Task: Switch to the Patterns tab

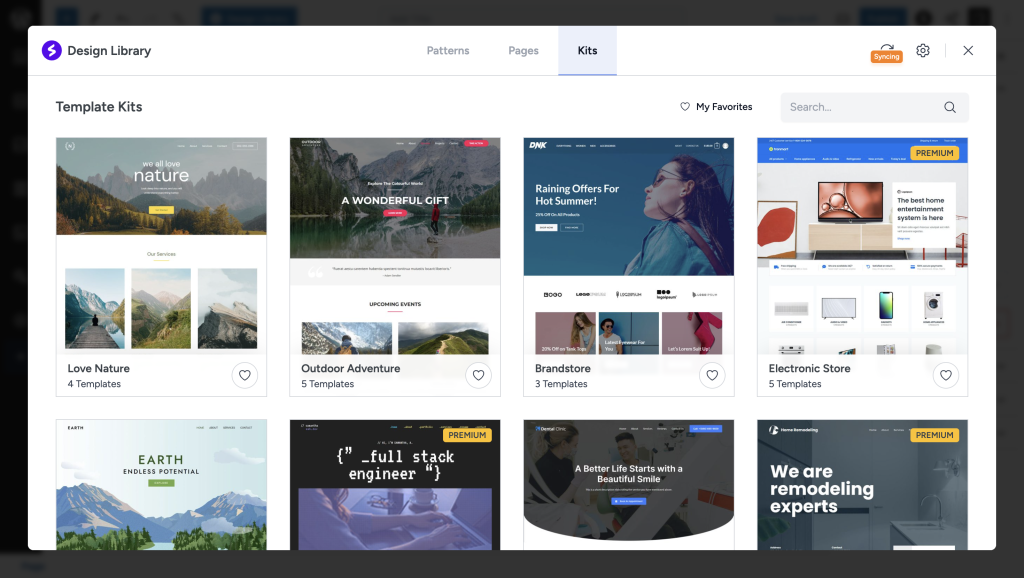Action: [448, 50]
